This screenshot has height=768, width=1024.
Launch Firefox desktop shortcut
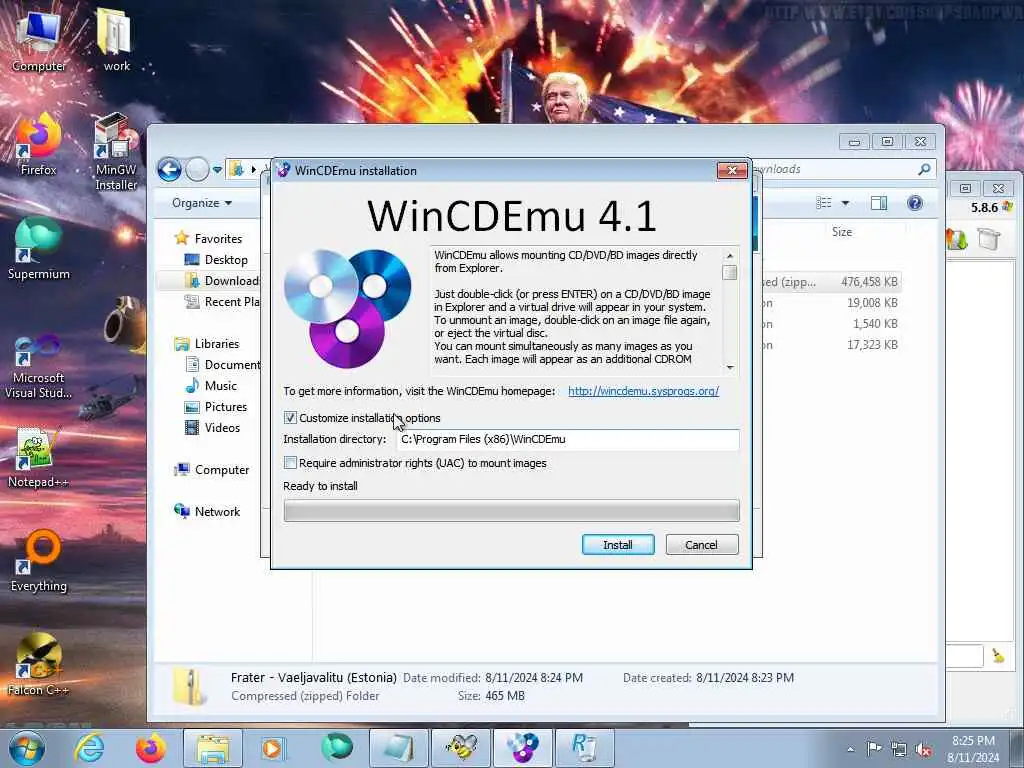point(39,145)
